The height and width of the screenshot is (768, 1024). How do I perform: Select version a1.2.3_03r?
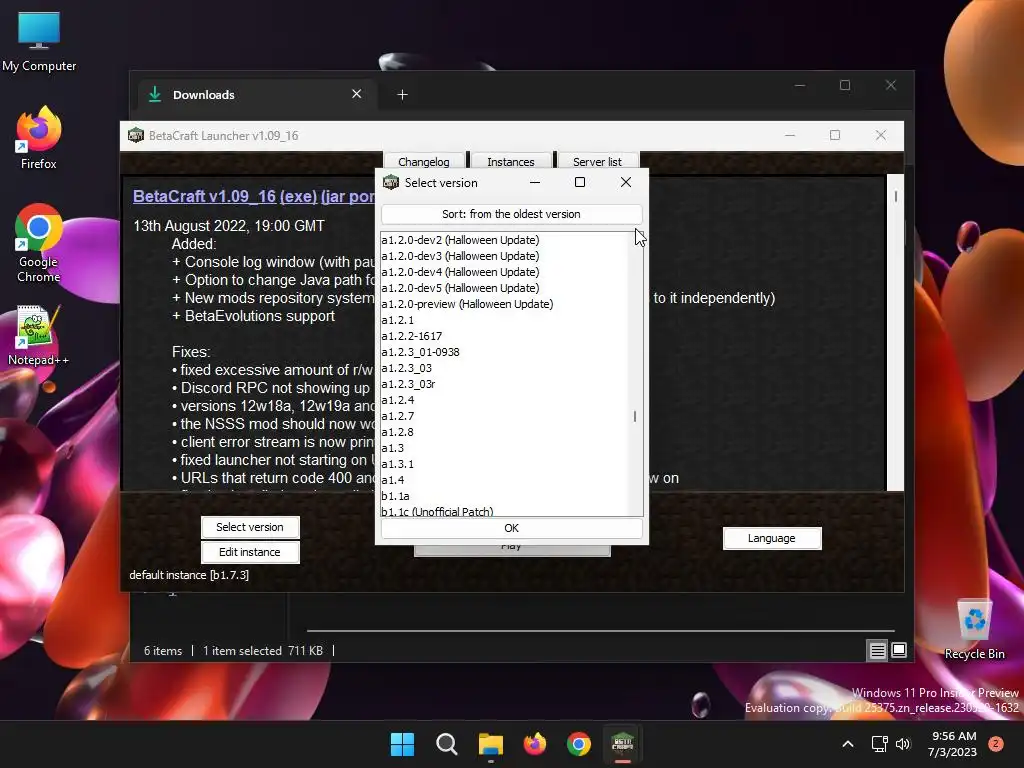505,384
